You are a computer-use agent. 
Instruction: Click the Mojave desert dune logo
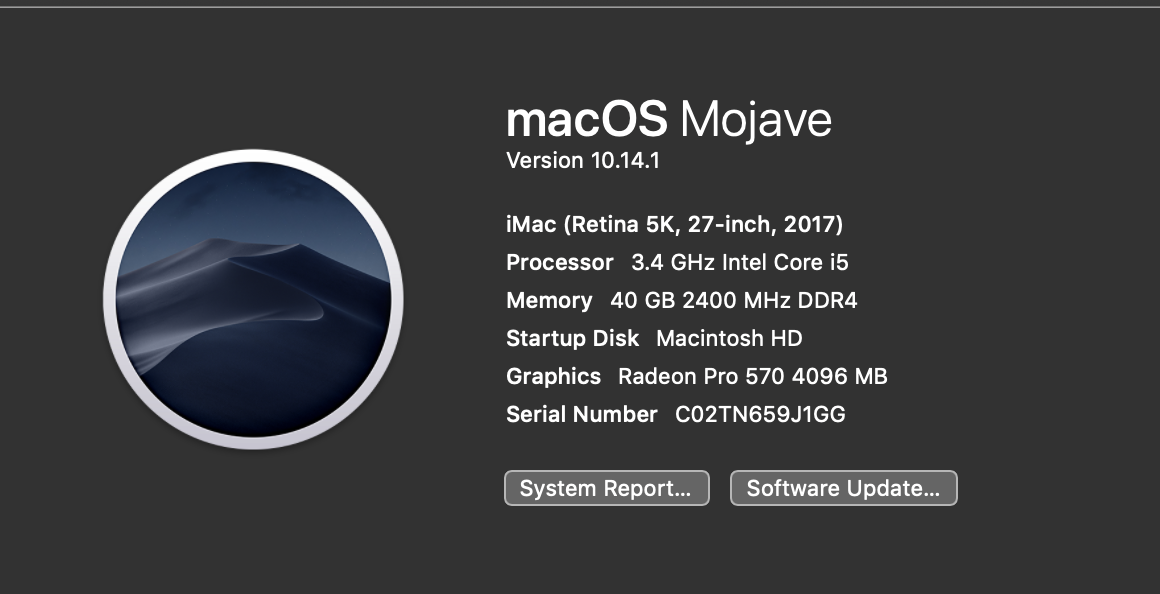point(253,300)
